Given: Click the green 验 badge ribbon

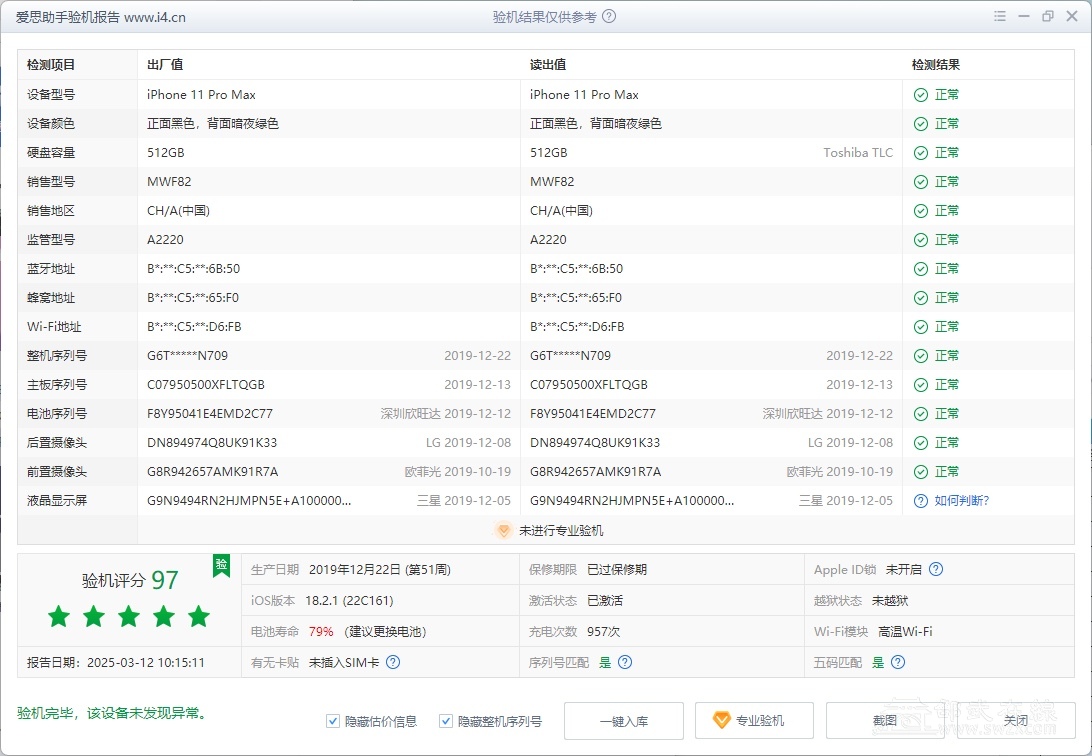Looking at the screenshot, I should [221, 565].
